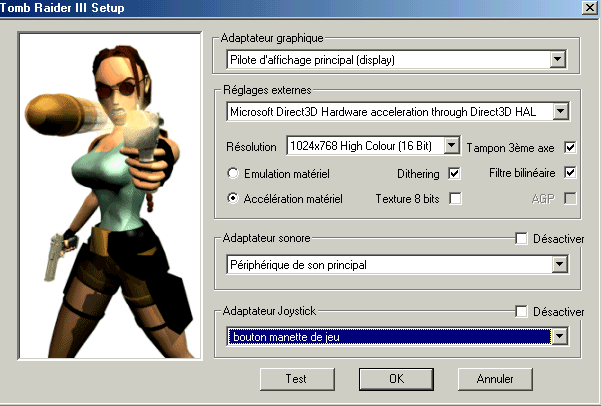Expand the Direct3D HAL dropdown arrow
The image size is (601, 406).
pos(561,112)
